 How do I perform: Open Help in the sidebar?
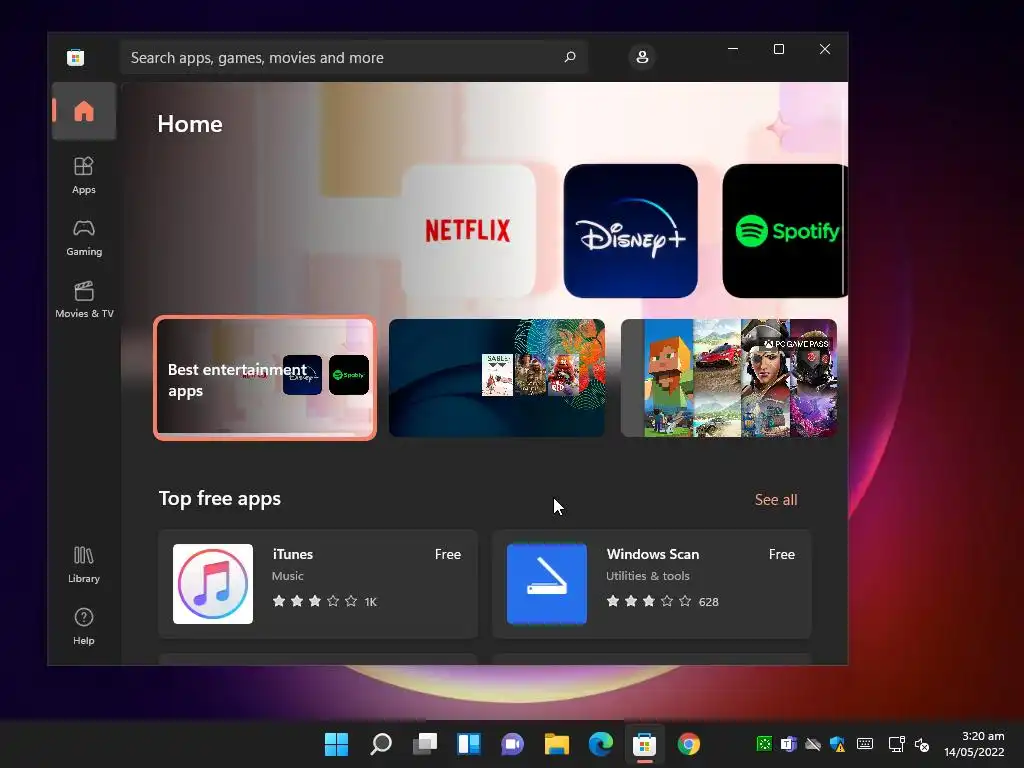pos(84,627)
